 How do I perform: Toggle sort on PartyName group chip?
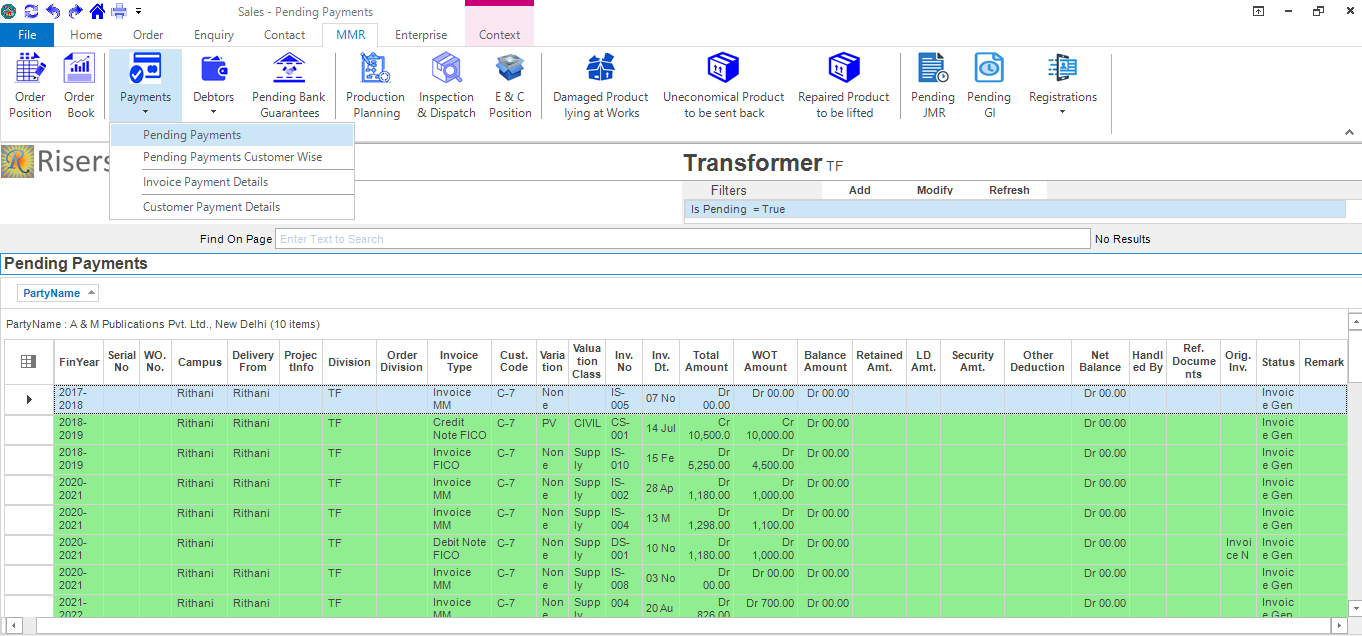tap(58, 293)
